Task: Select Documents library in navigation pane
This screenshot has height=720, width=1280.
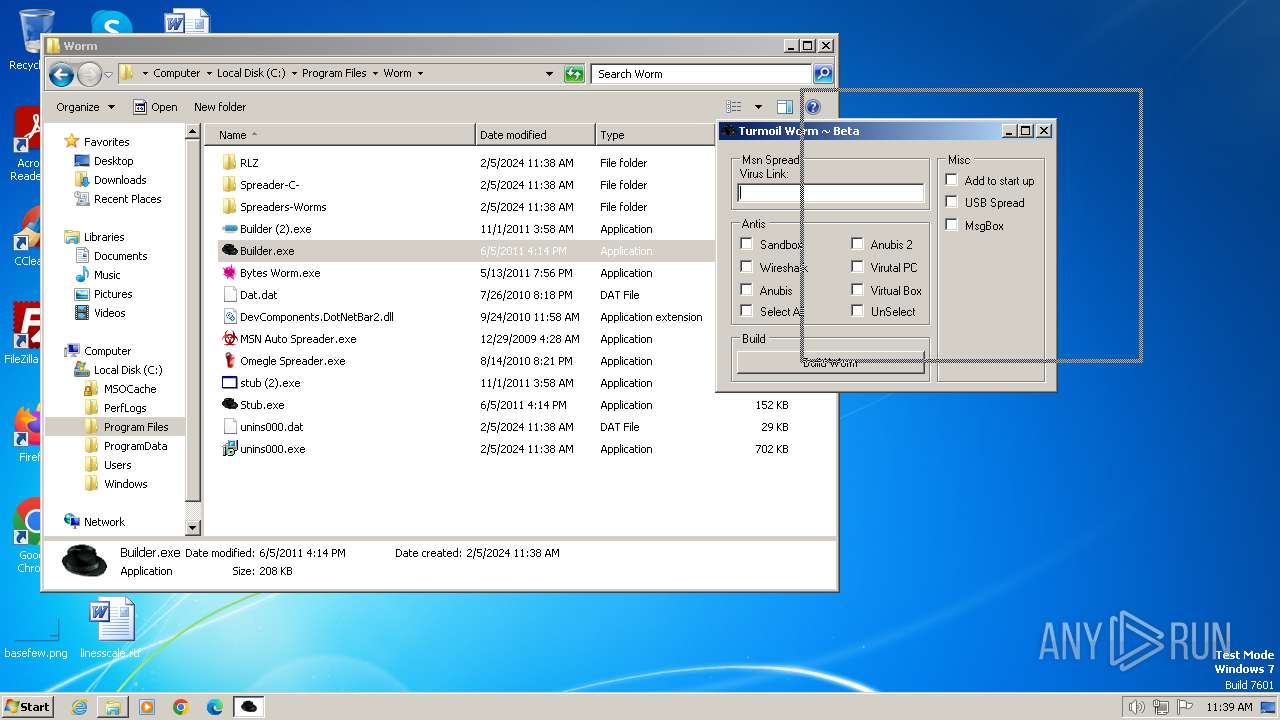Action: [x=120, y=256]
